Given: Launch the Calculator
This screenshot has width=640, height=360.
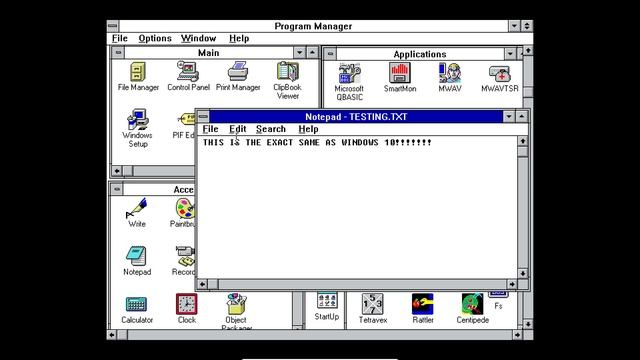Looking at the screenshot, I should point(137,309).
